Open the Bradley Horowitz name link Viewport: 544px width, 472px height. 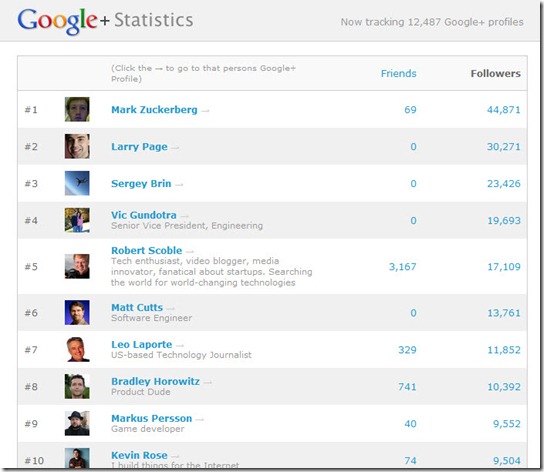pyautogui.click(x=155, y=381)
